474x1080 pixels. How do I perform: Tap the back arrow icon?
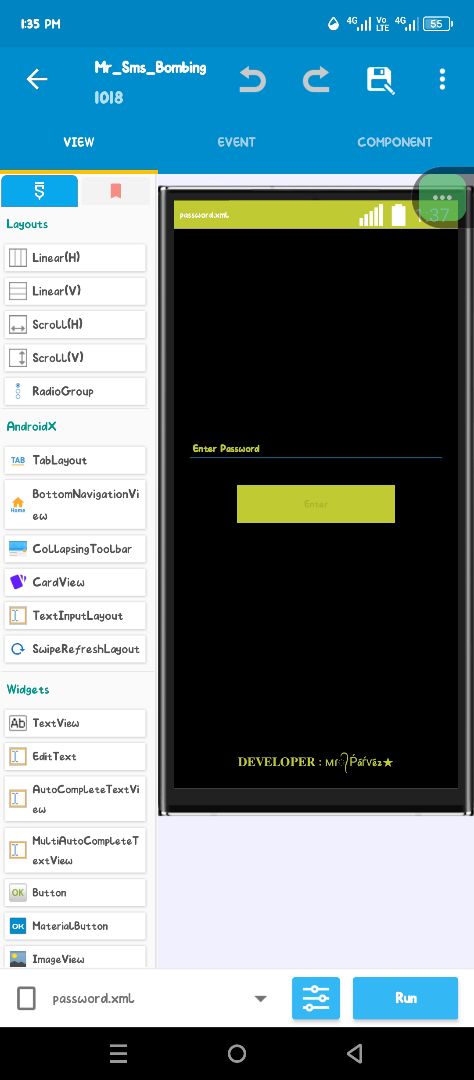tap(37, 80)
